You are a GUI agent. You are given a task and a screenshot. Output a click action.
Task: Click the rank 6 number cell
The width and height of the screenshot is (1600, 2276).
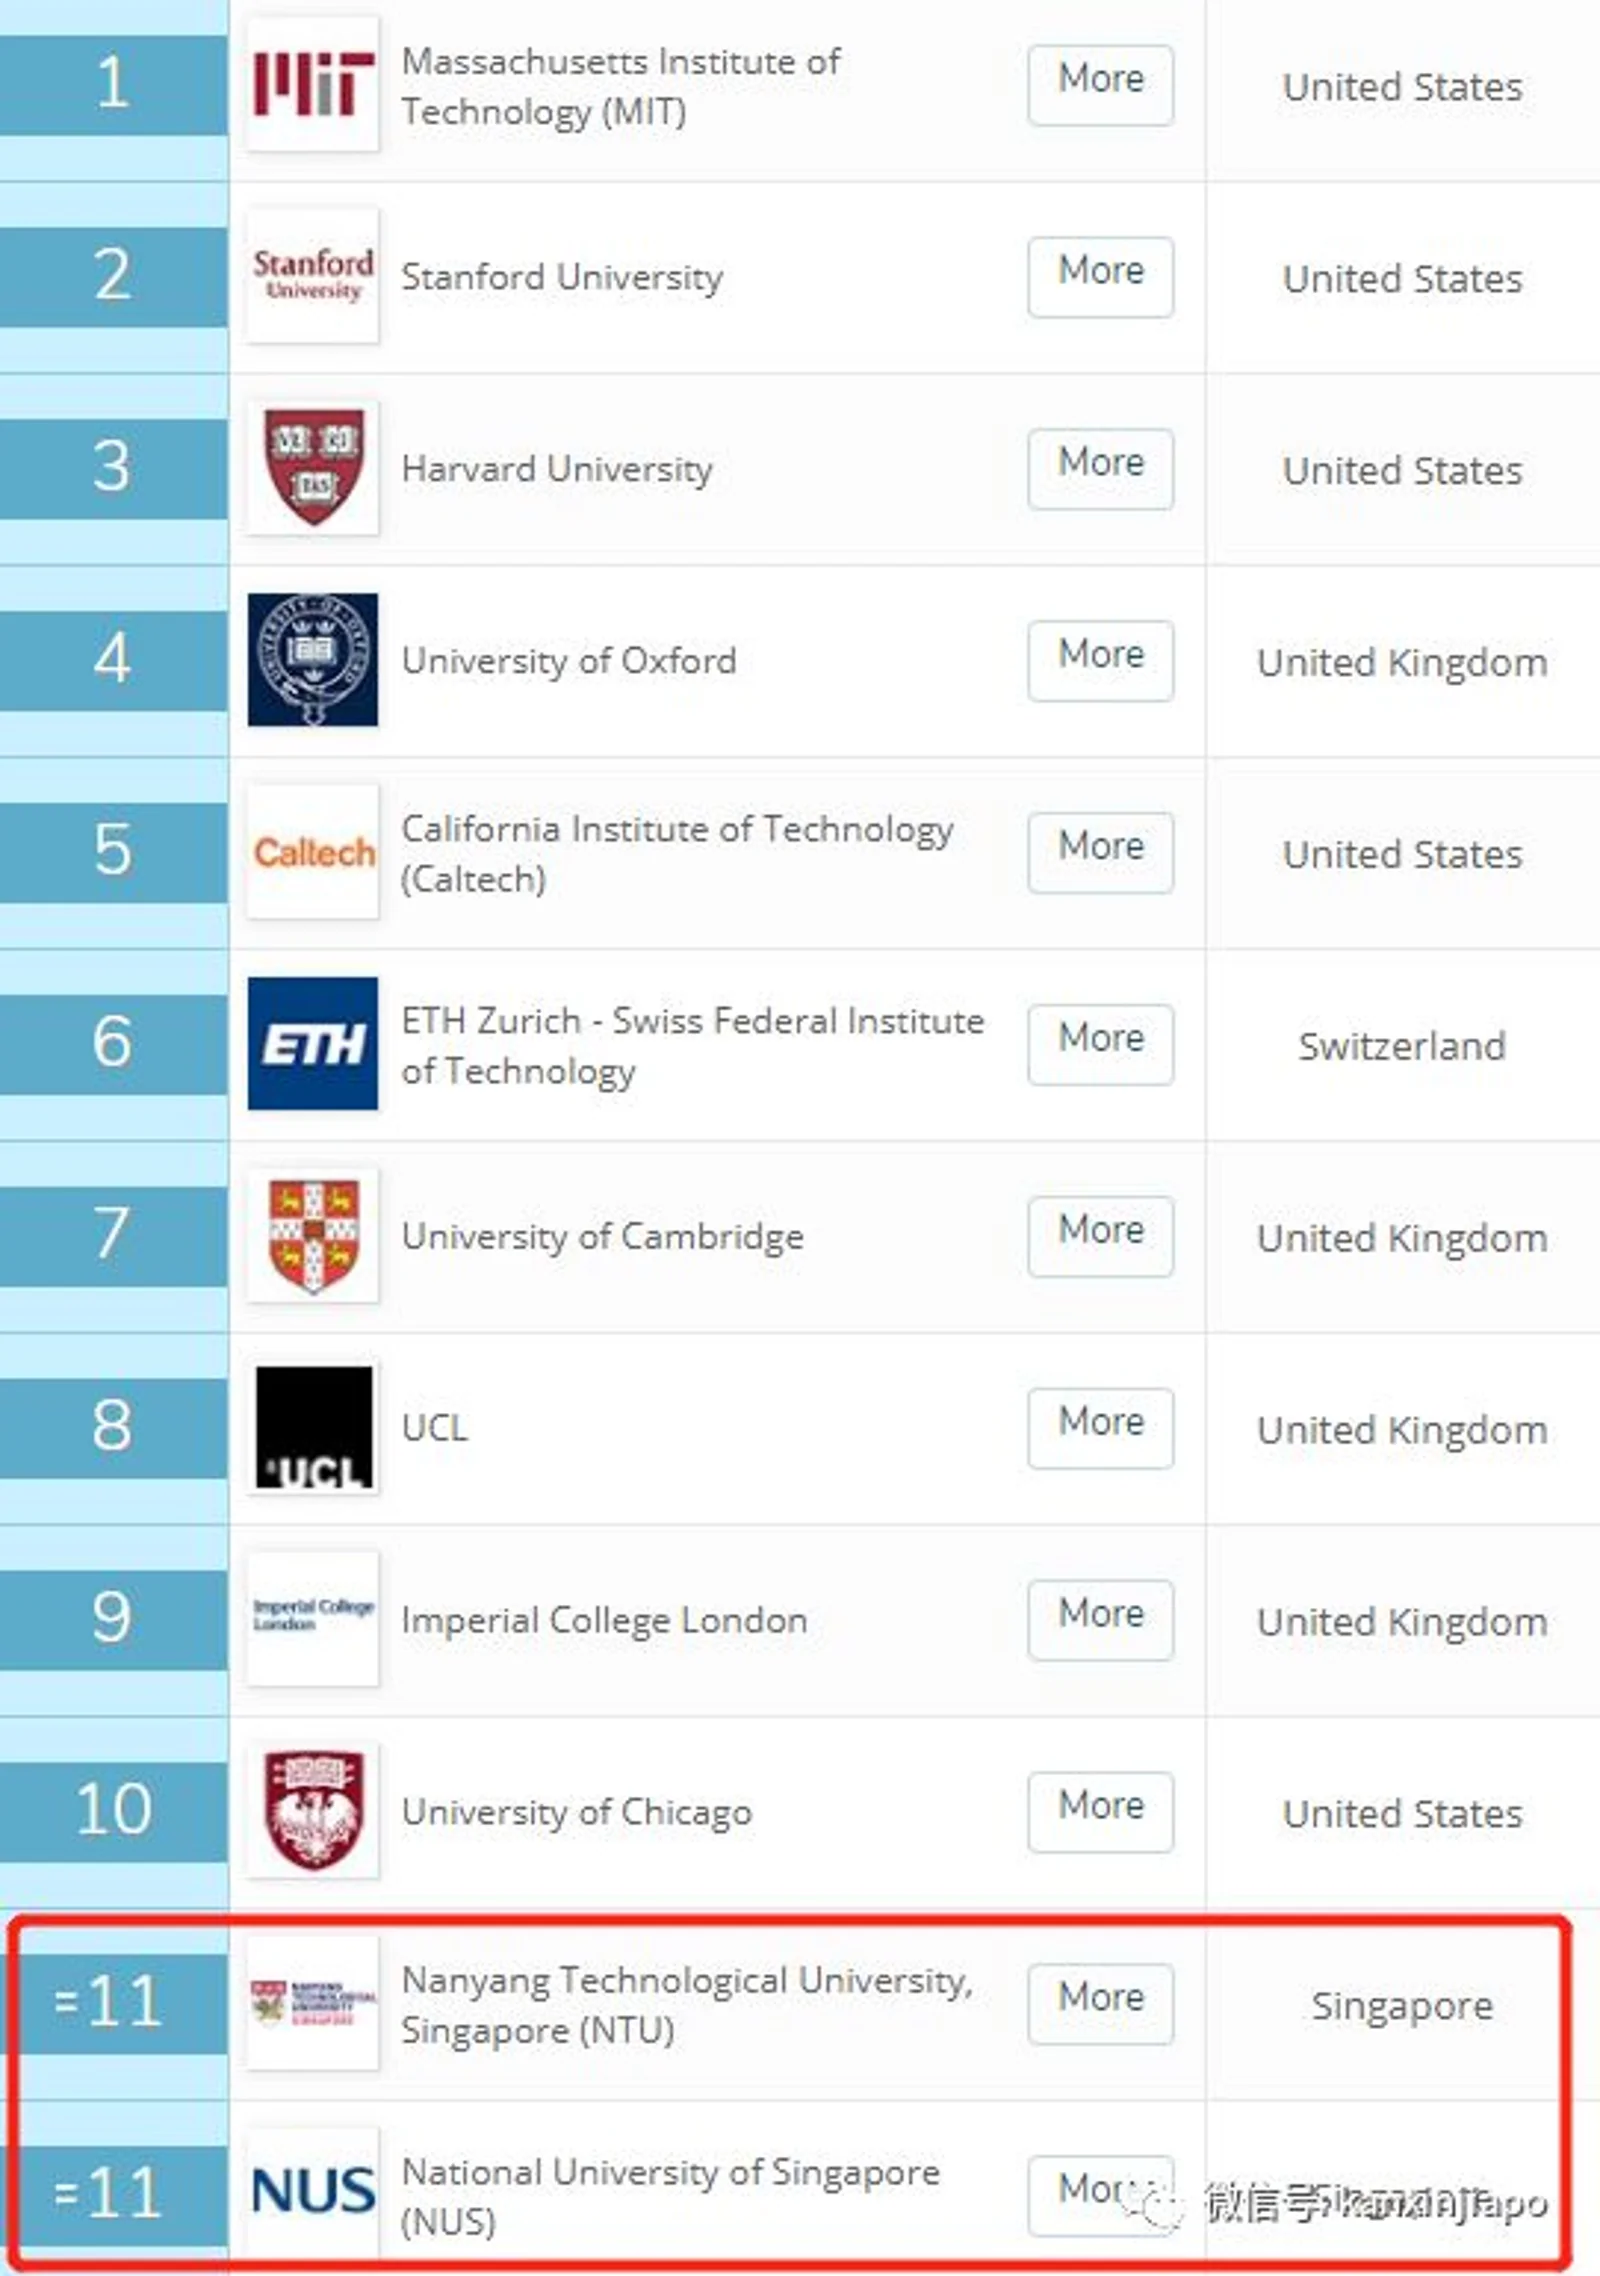(x=113, y=1044)
